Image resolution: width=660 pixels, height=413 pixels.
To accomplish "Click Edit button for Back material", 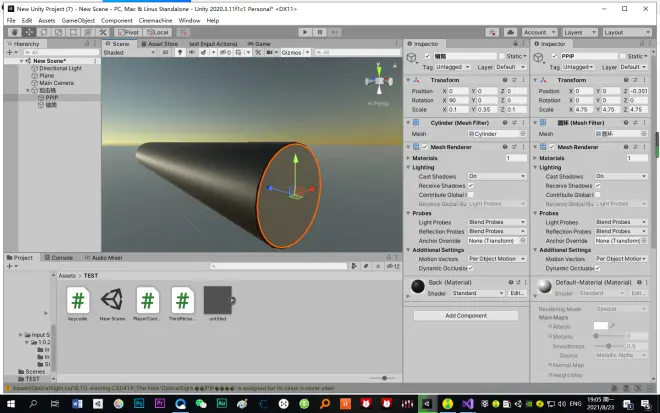I will pyautogui.click(x=517, y=293).
